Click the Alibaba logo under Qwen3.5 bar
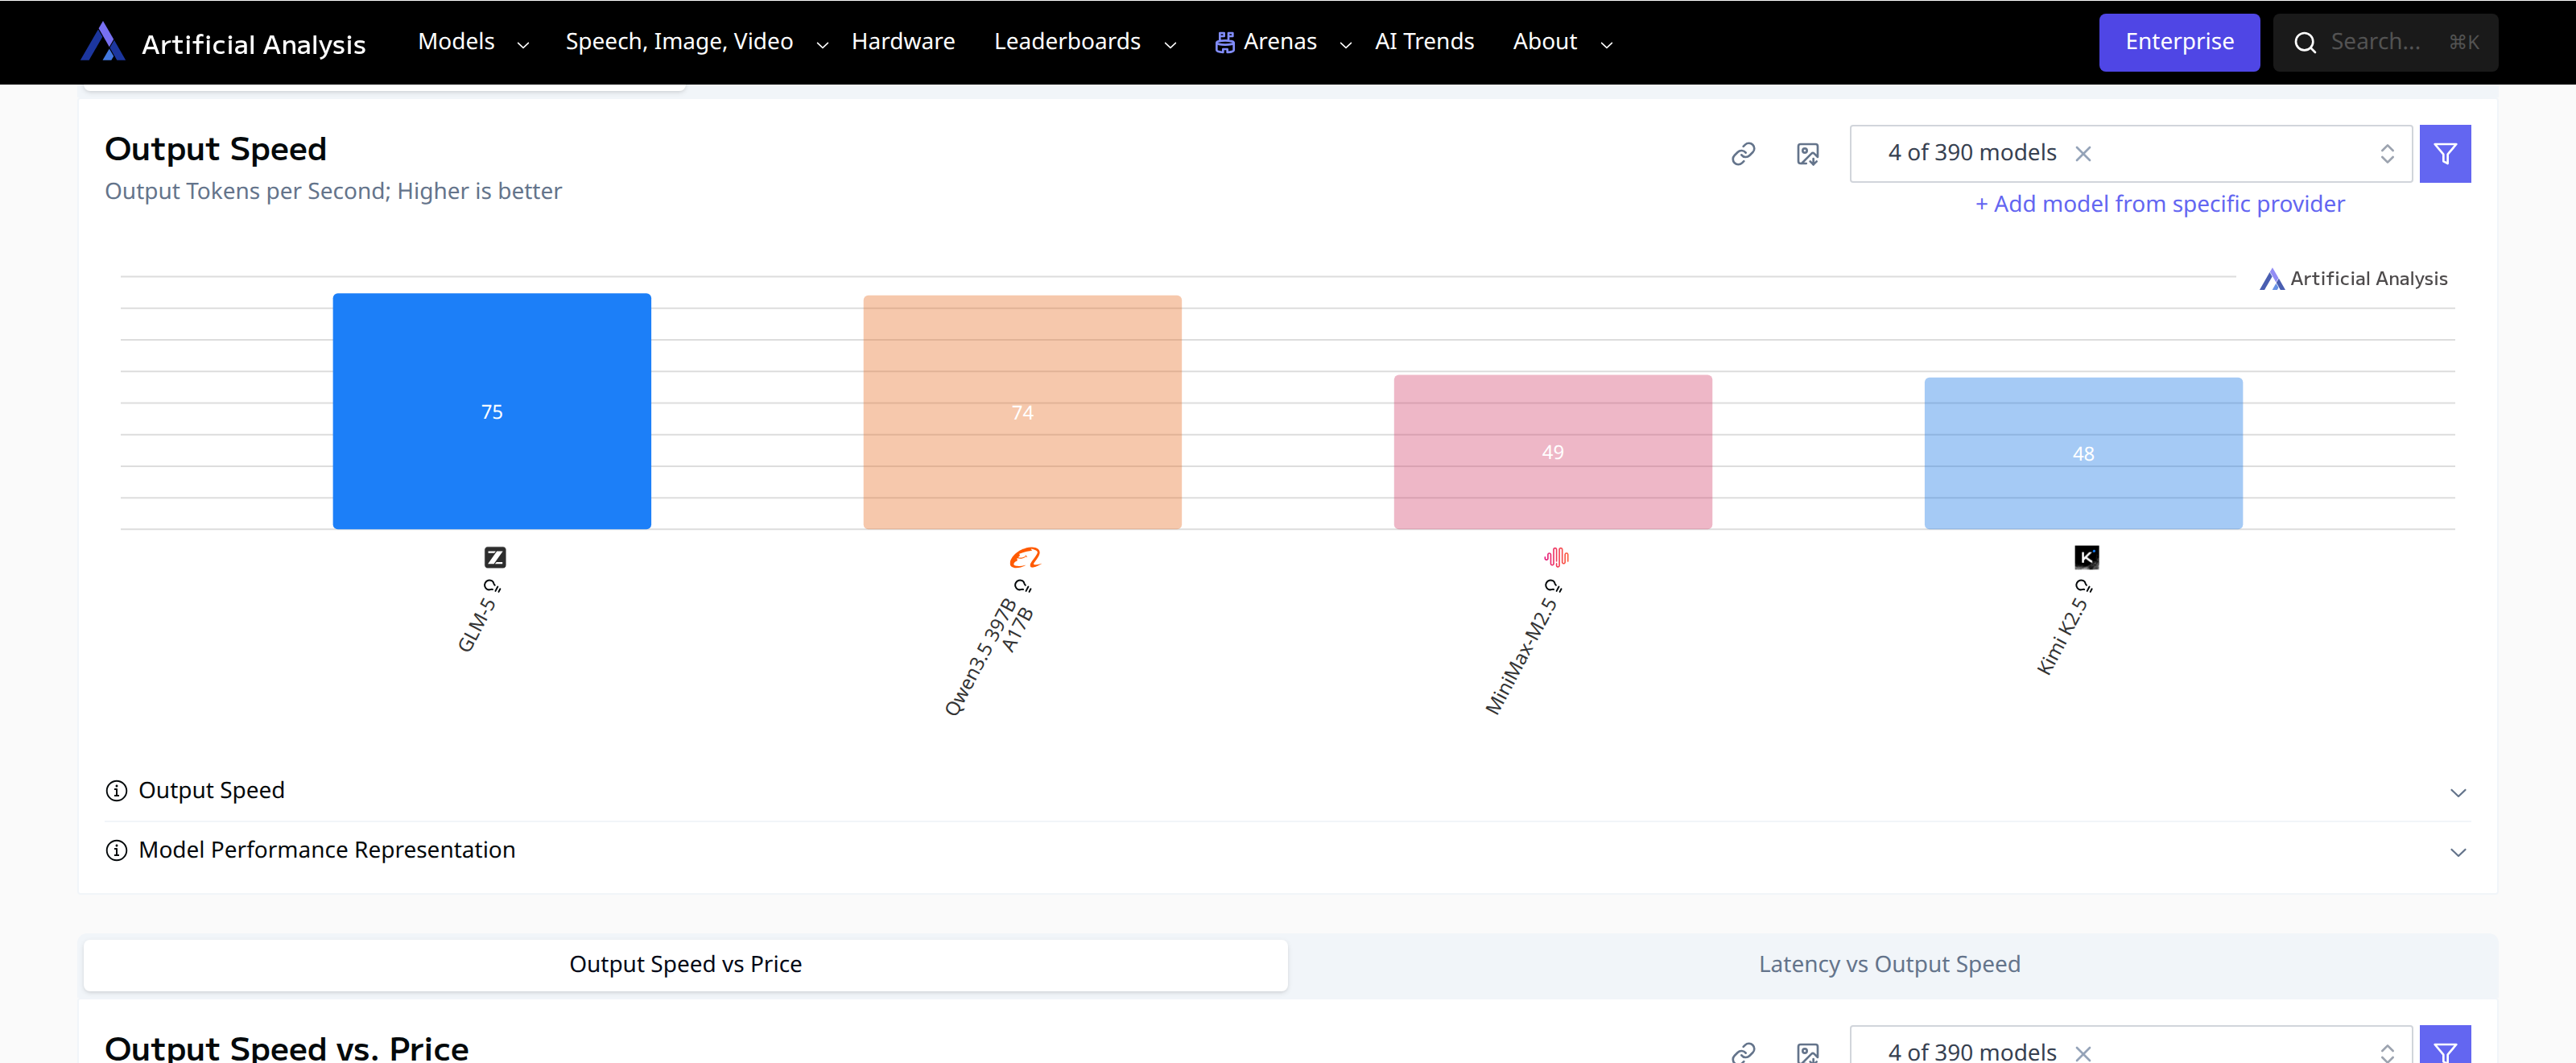 [1025, 557]
